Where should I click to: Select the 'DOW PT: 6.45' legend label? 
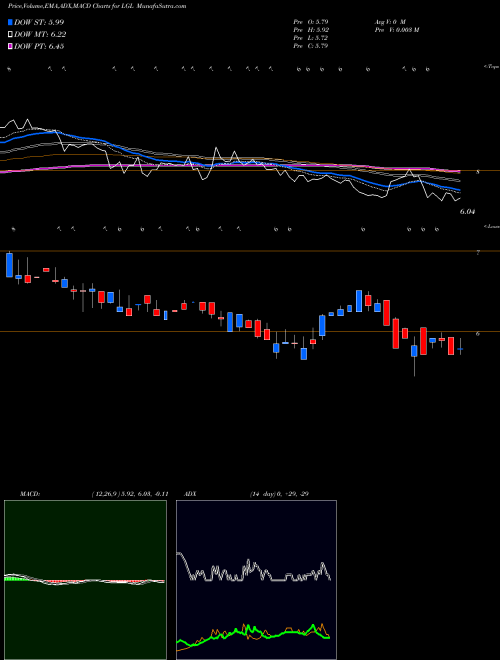pos(39,46)
